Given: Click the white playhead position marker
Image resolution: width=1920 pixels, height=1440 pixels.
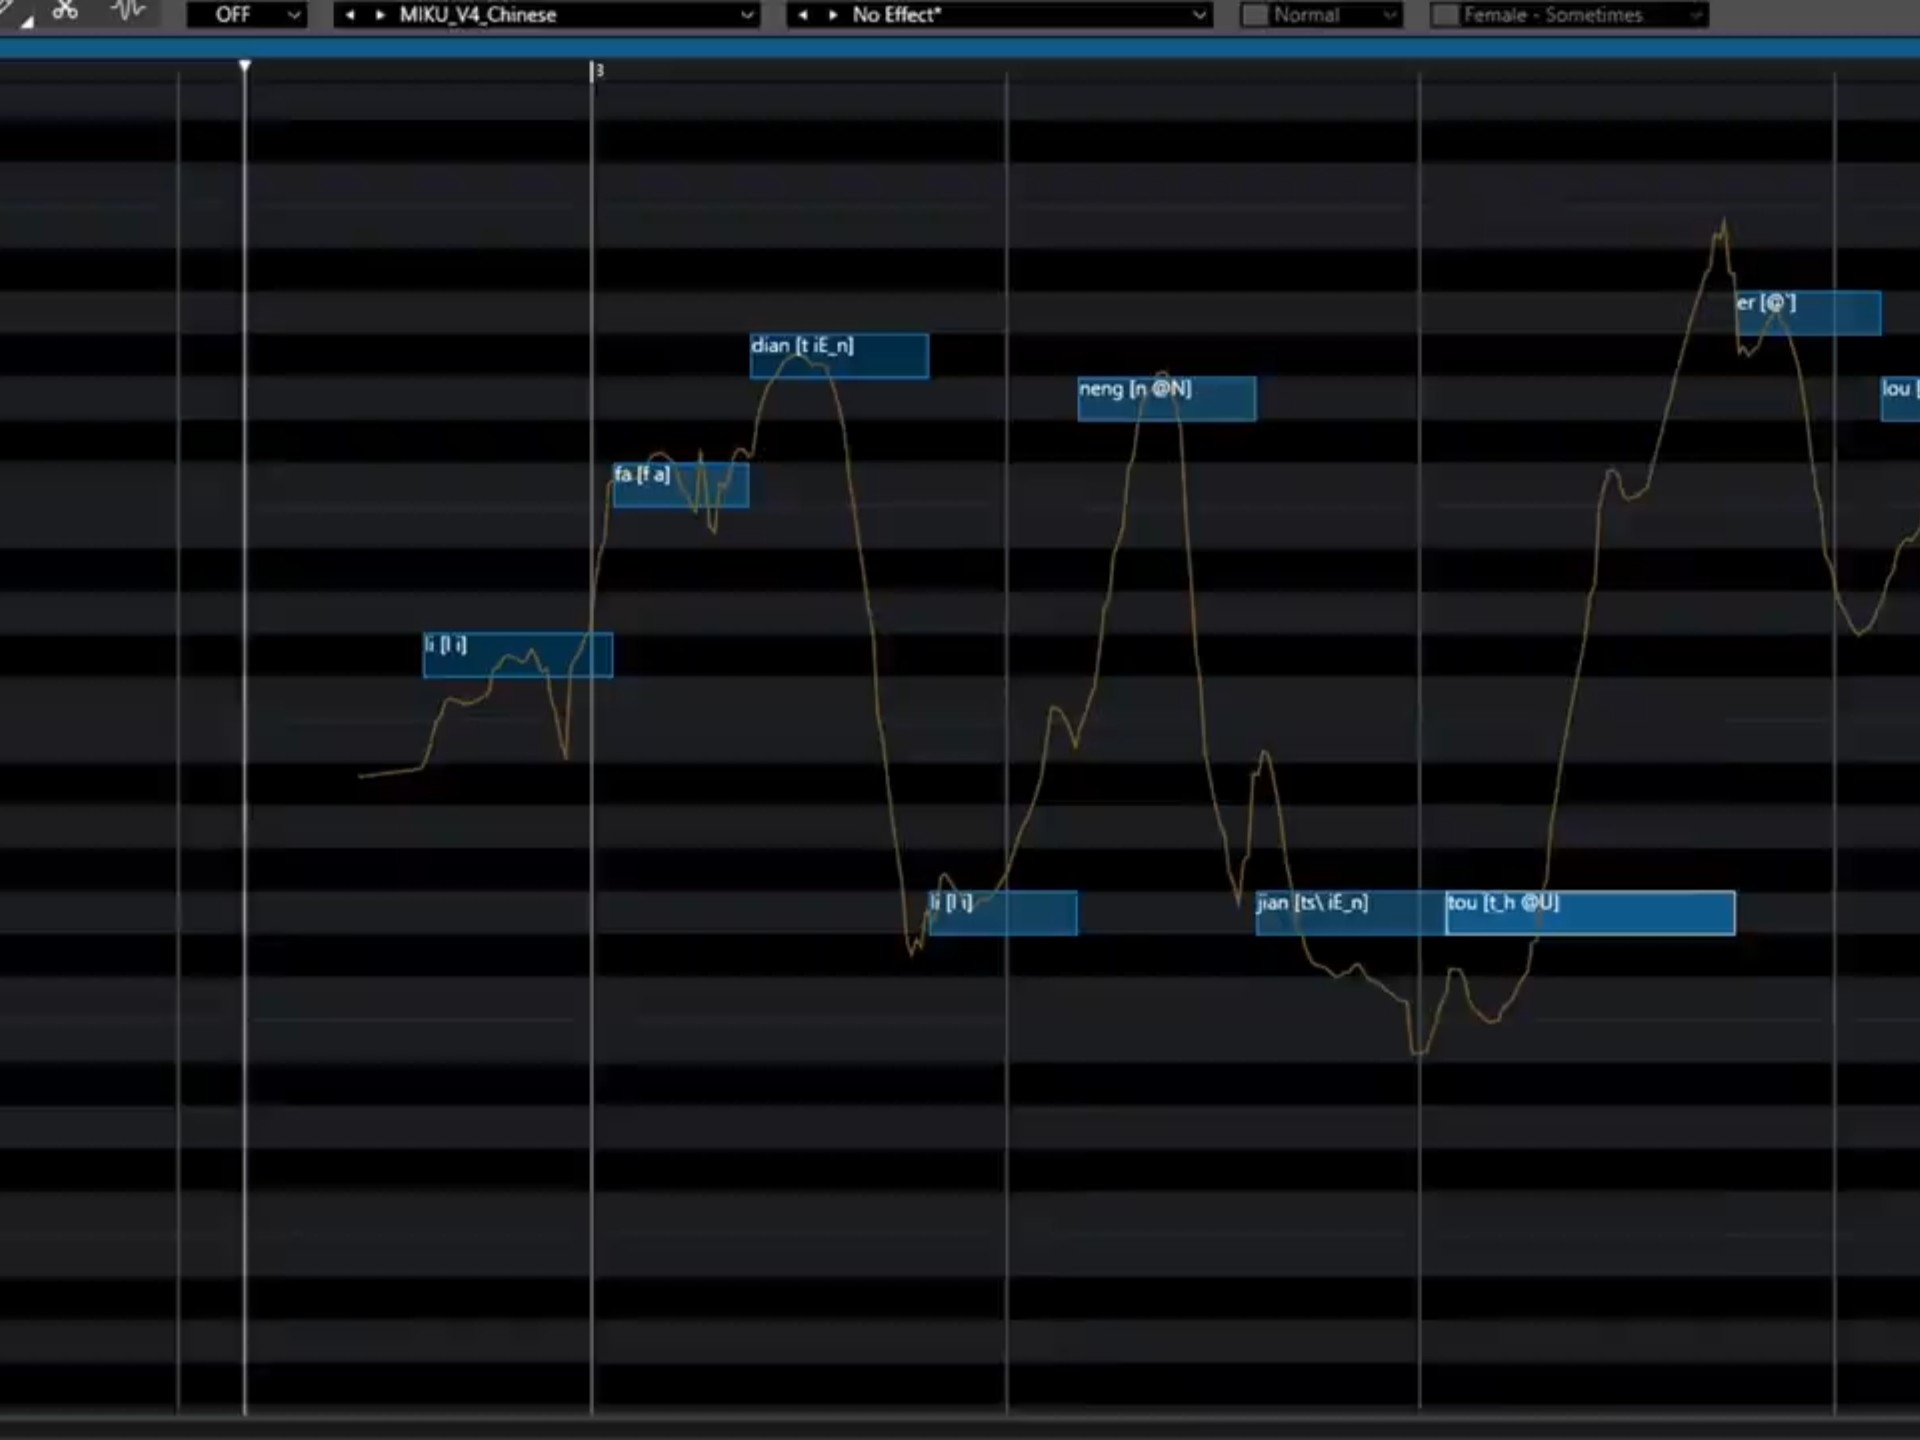Looking at the screenshot, I should pos(245,66).
